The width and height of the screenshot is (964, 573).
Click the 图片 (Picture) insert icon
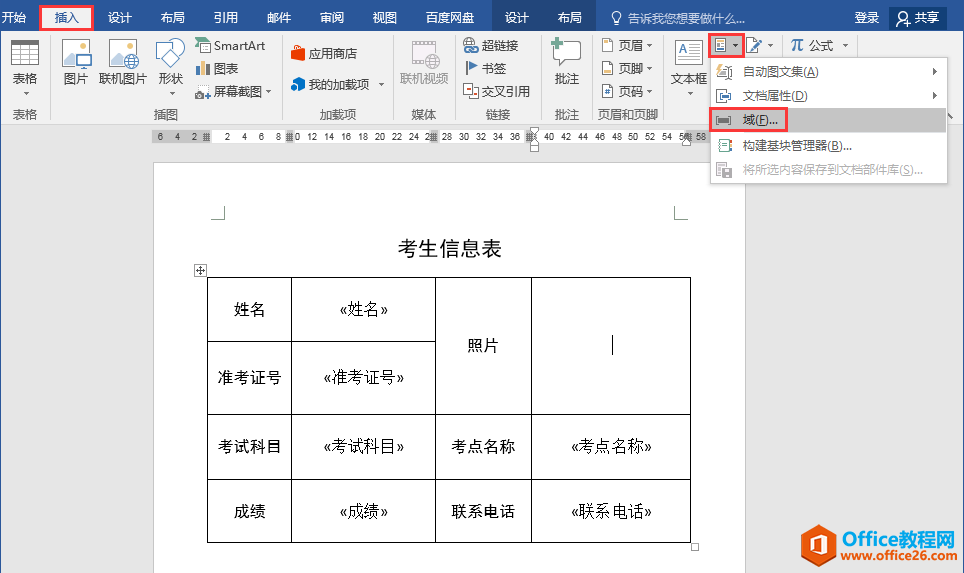click(76, 62)
